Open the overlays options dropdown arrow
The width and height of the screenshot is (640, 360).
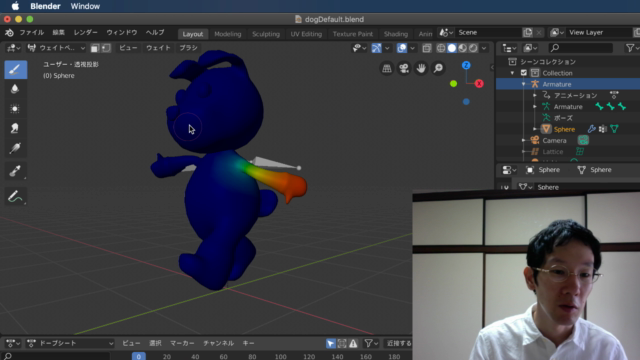413,48
